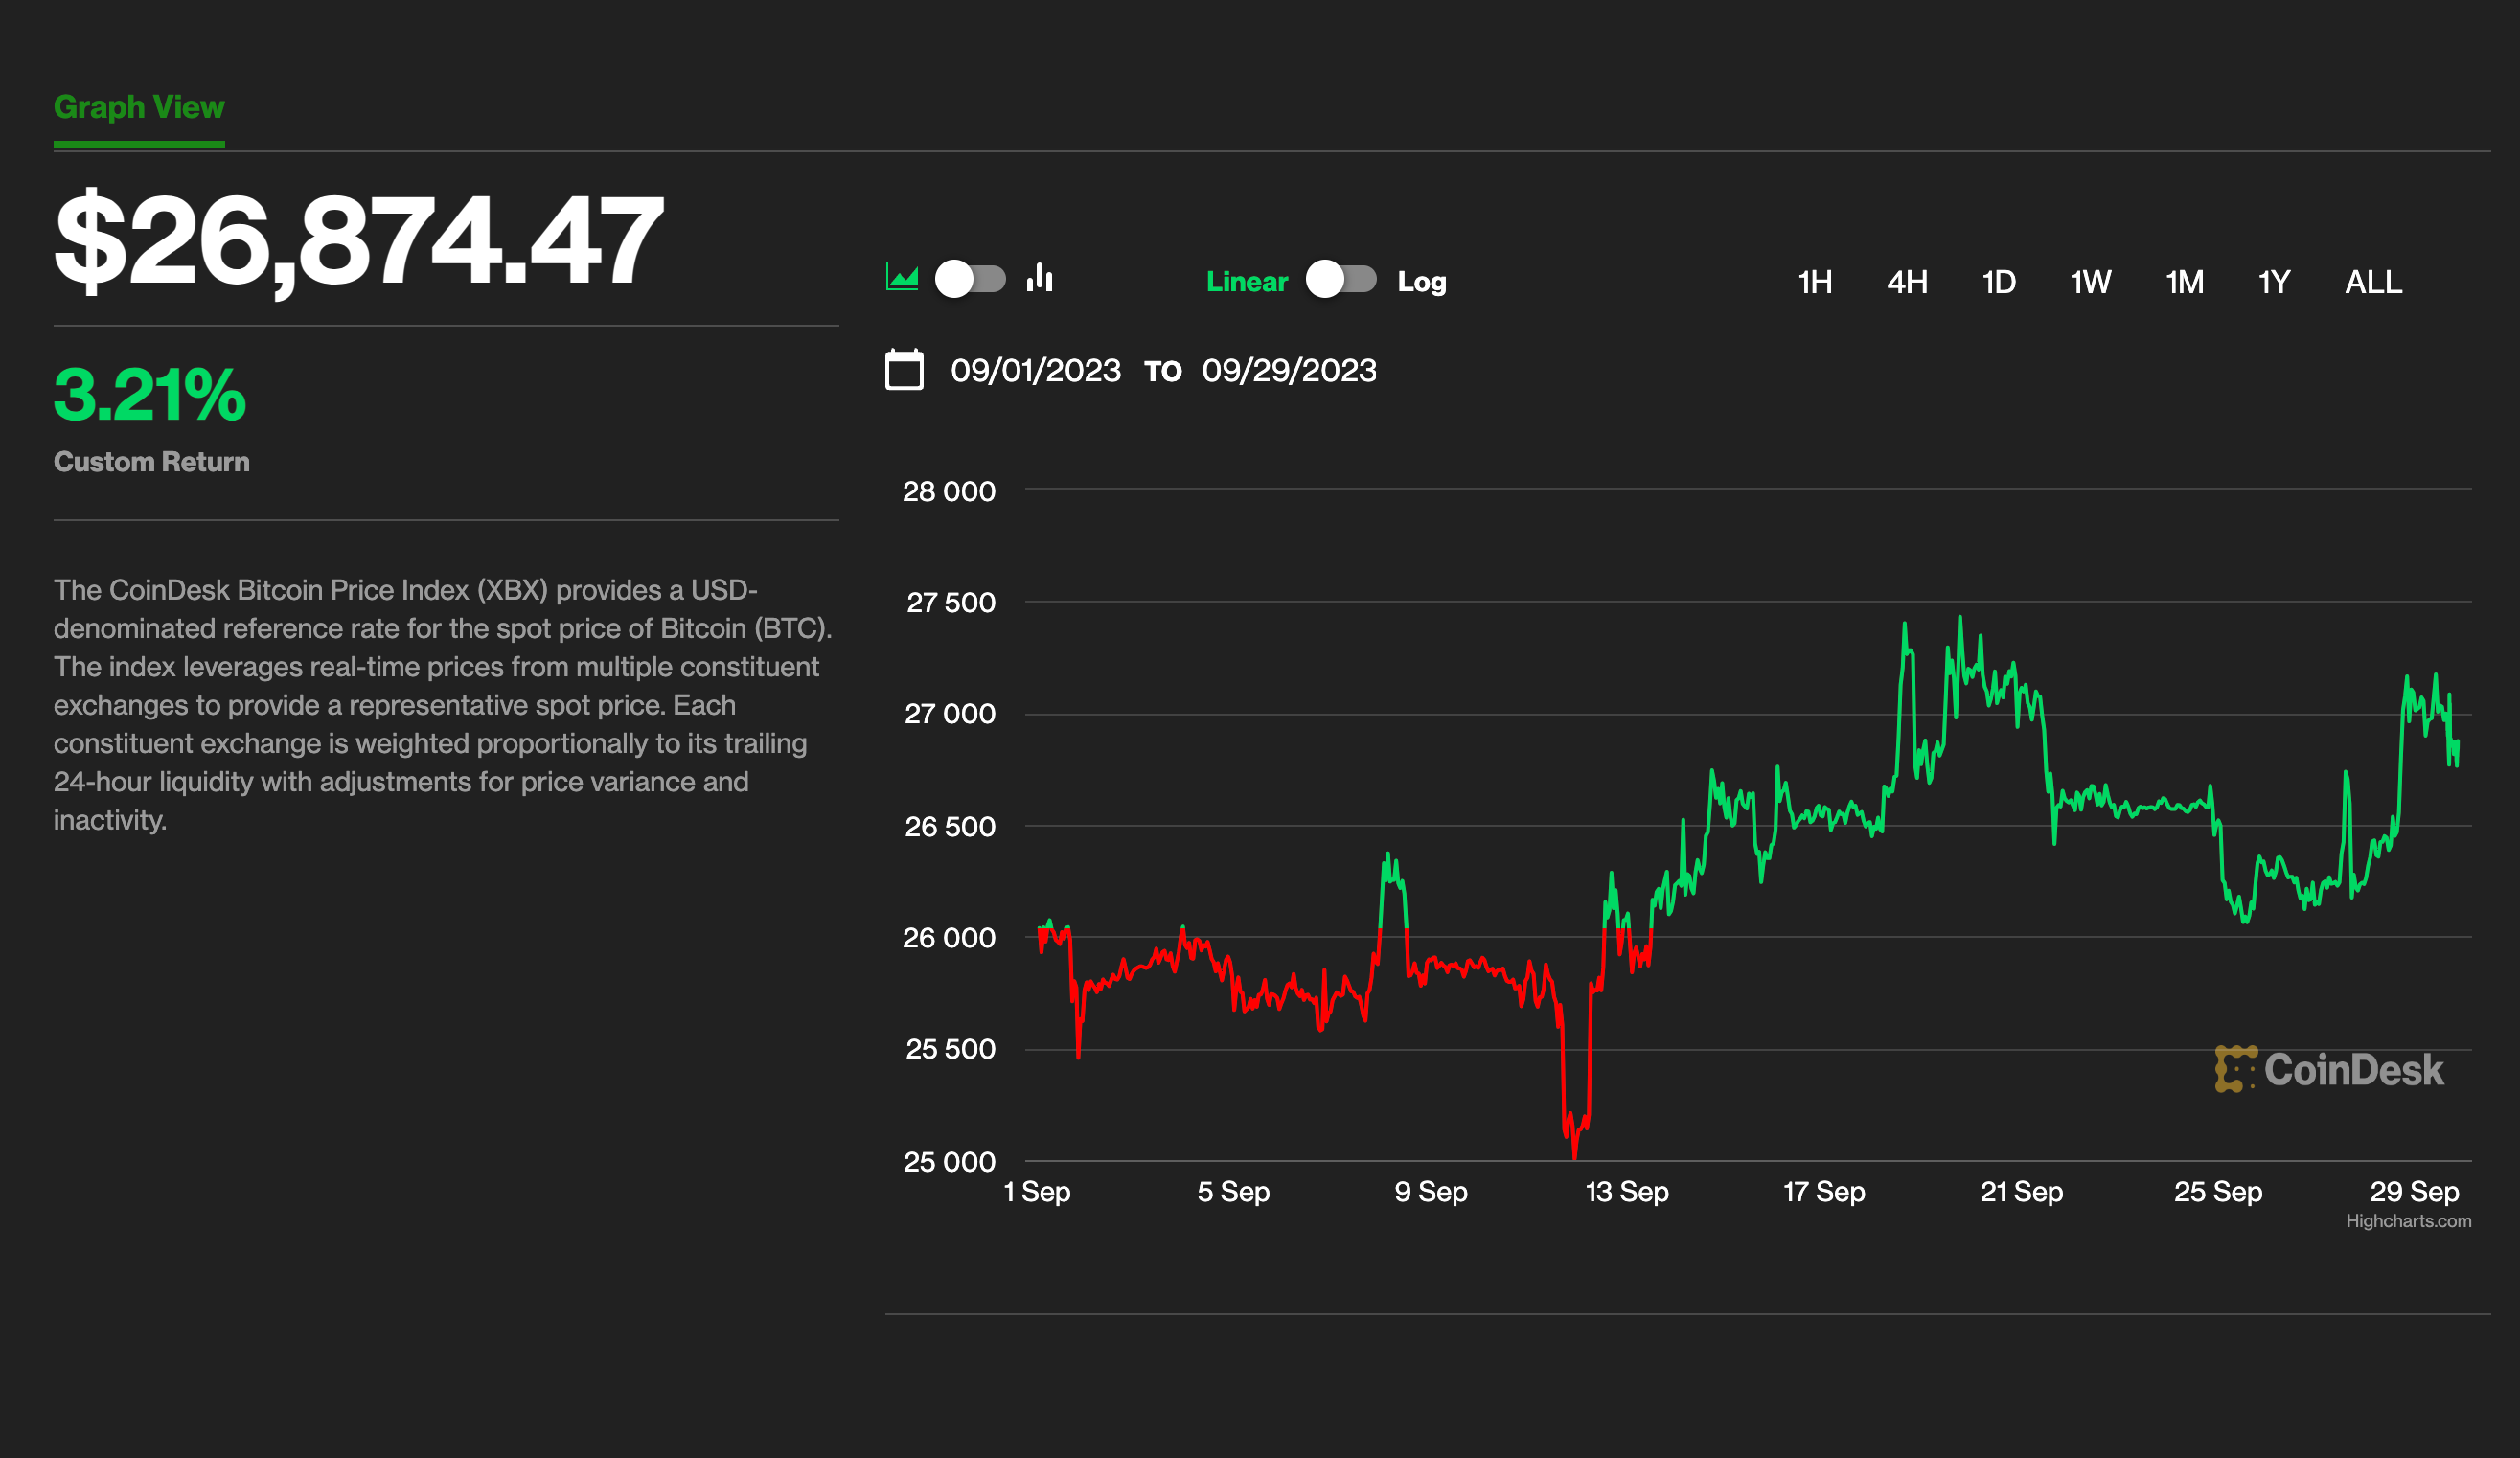
Task: Click the 13 Sep x-axis label
Action: pyautogui.click(x=1627, y=1192)
